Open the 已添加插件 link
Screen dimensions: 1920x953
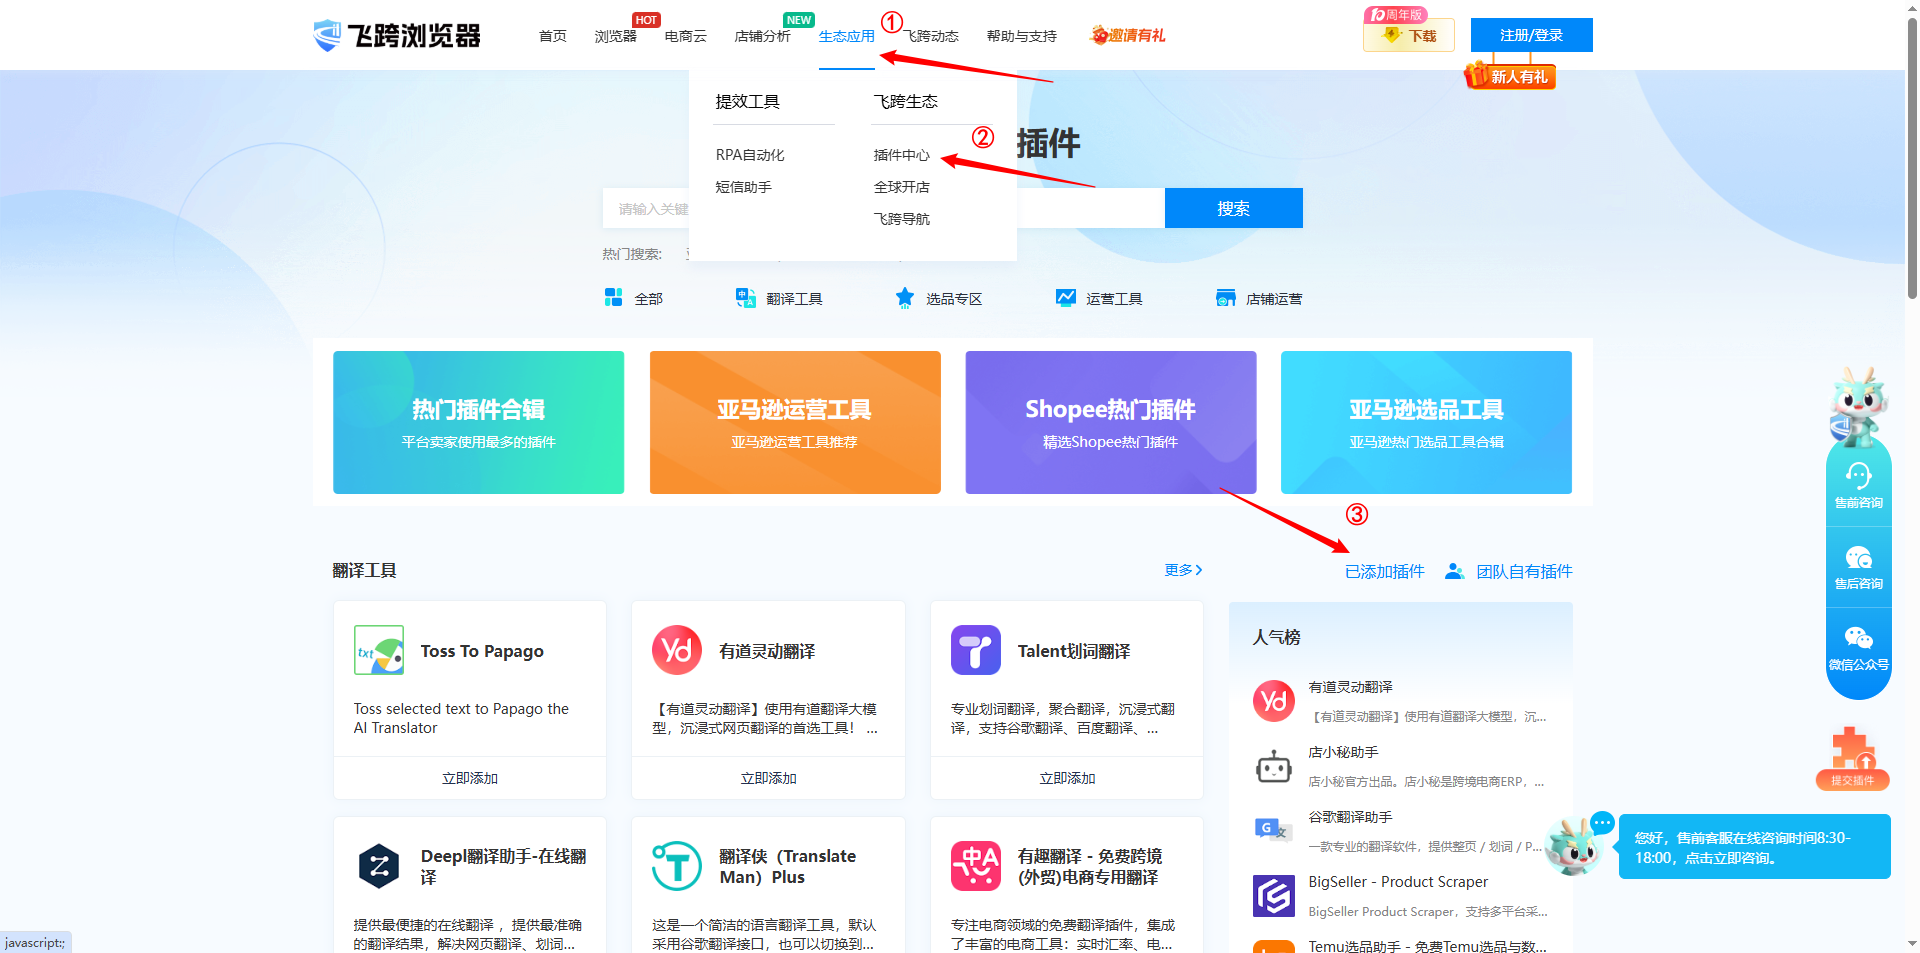(1384, 571)
